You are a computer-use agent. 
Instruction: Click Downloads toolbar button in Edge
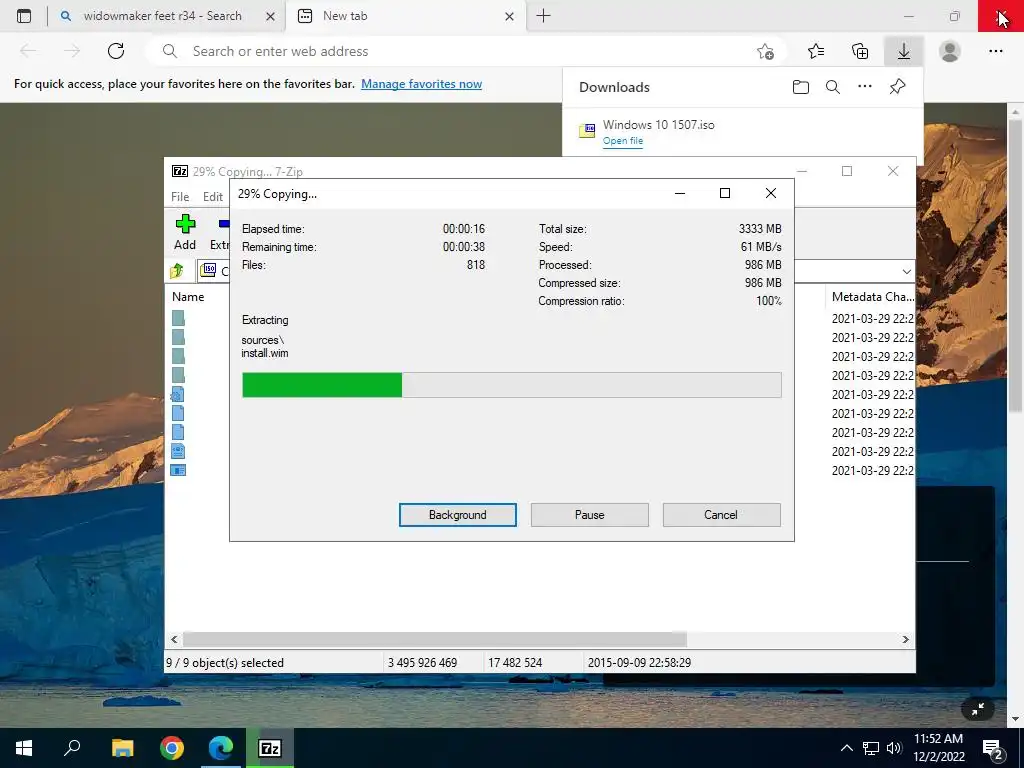(x=903, y=51)
